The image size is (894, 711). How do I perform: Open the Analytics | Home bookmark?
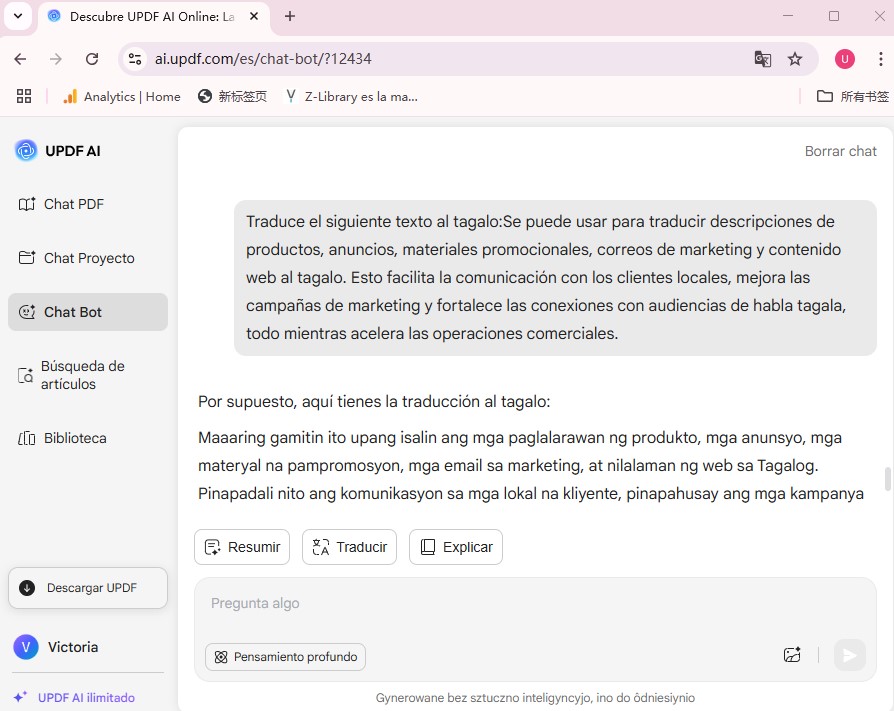pyautogui.click(x=122, y=96)
